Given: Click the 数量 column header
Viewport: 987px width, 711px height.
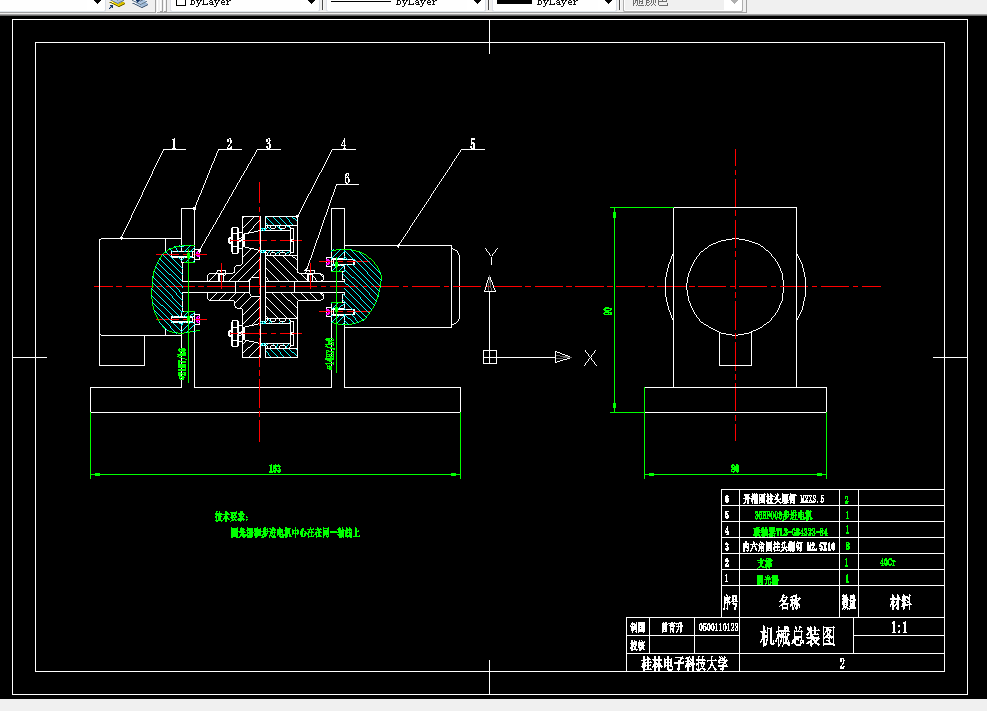Looking at the screenshot, I should (x=849, y=603).
